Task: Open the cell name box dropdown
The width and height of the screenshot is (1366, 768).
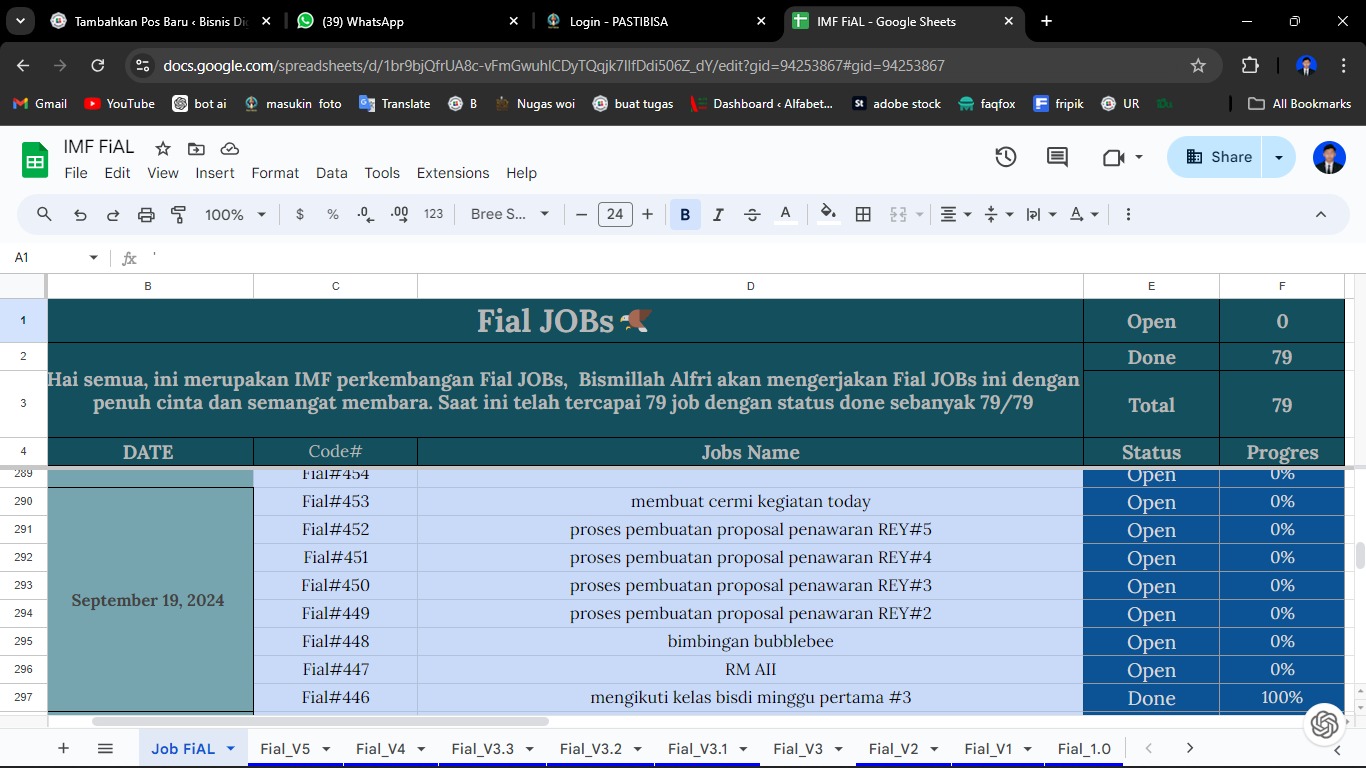Action: tap(94, 258)
